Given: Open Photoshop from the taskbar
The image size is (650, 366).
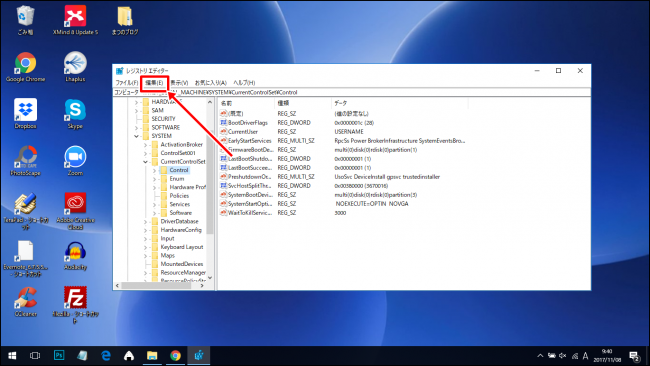Looking at the screenshot, I should tap(59, 356).
